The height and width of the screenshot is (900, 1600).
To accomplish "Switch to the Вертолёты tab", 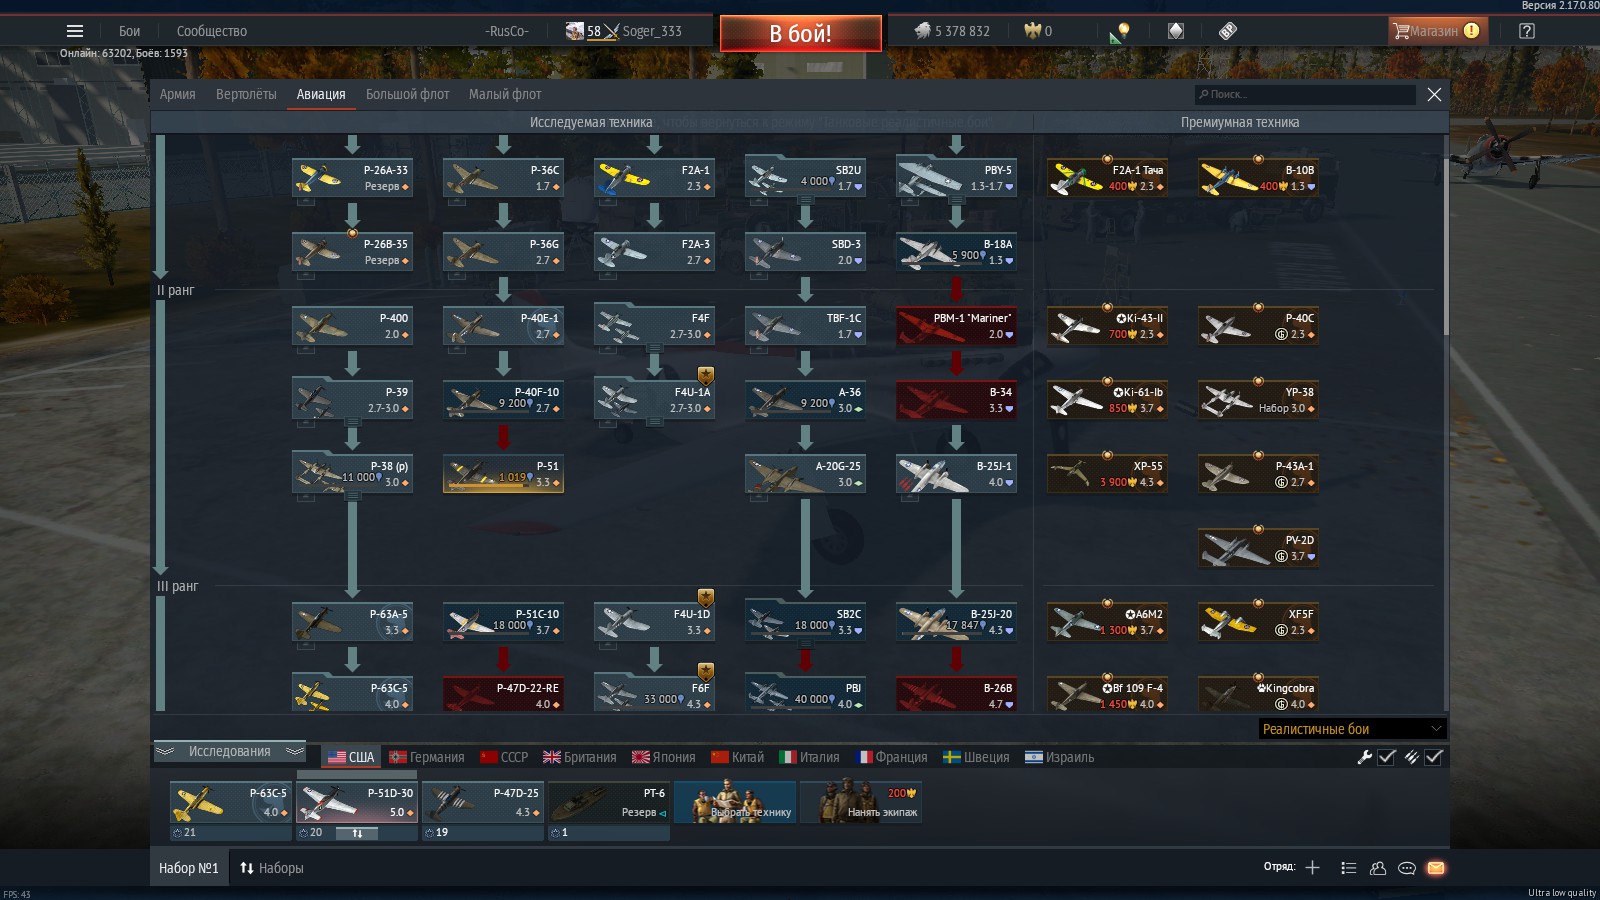I will pyautogui.click(x=246, y=94).
